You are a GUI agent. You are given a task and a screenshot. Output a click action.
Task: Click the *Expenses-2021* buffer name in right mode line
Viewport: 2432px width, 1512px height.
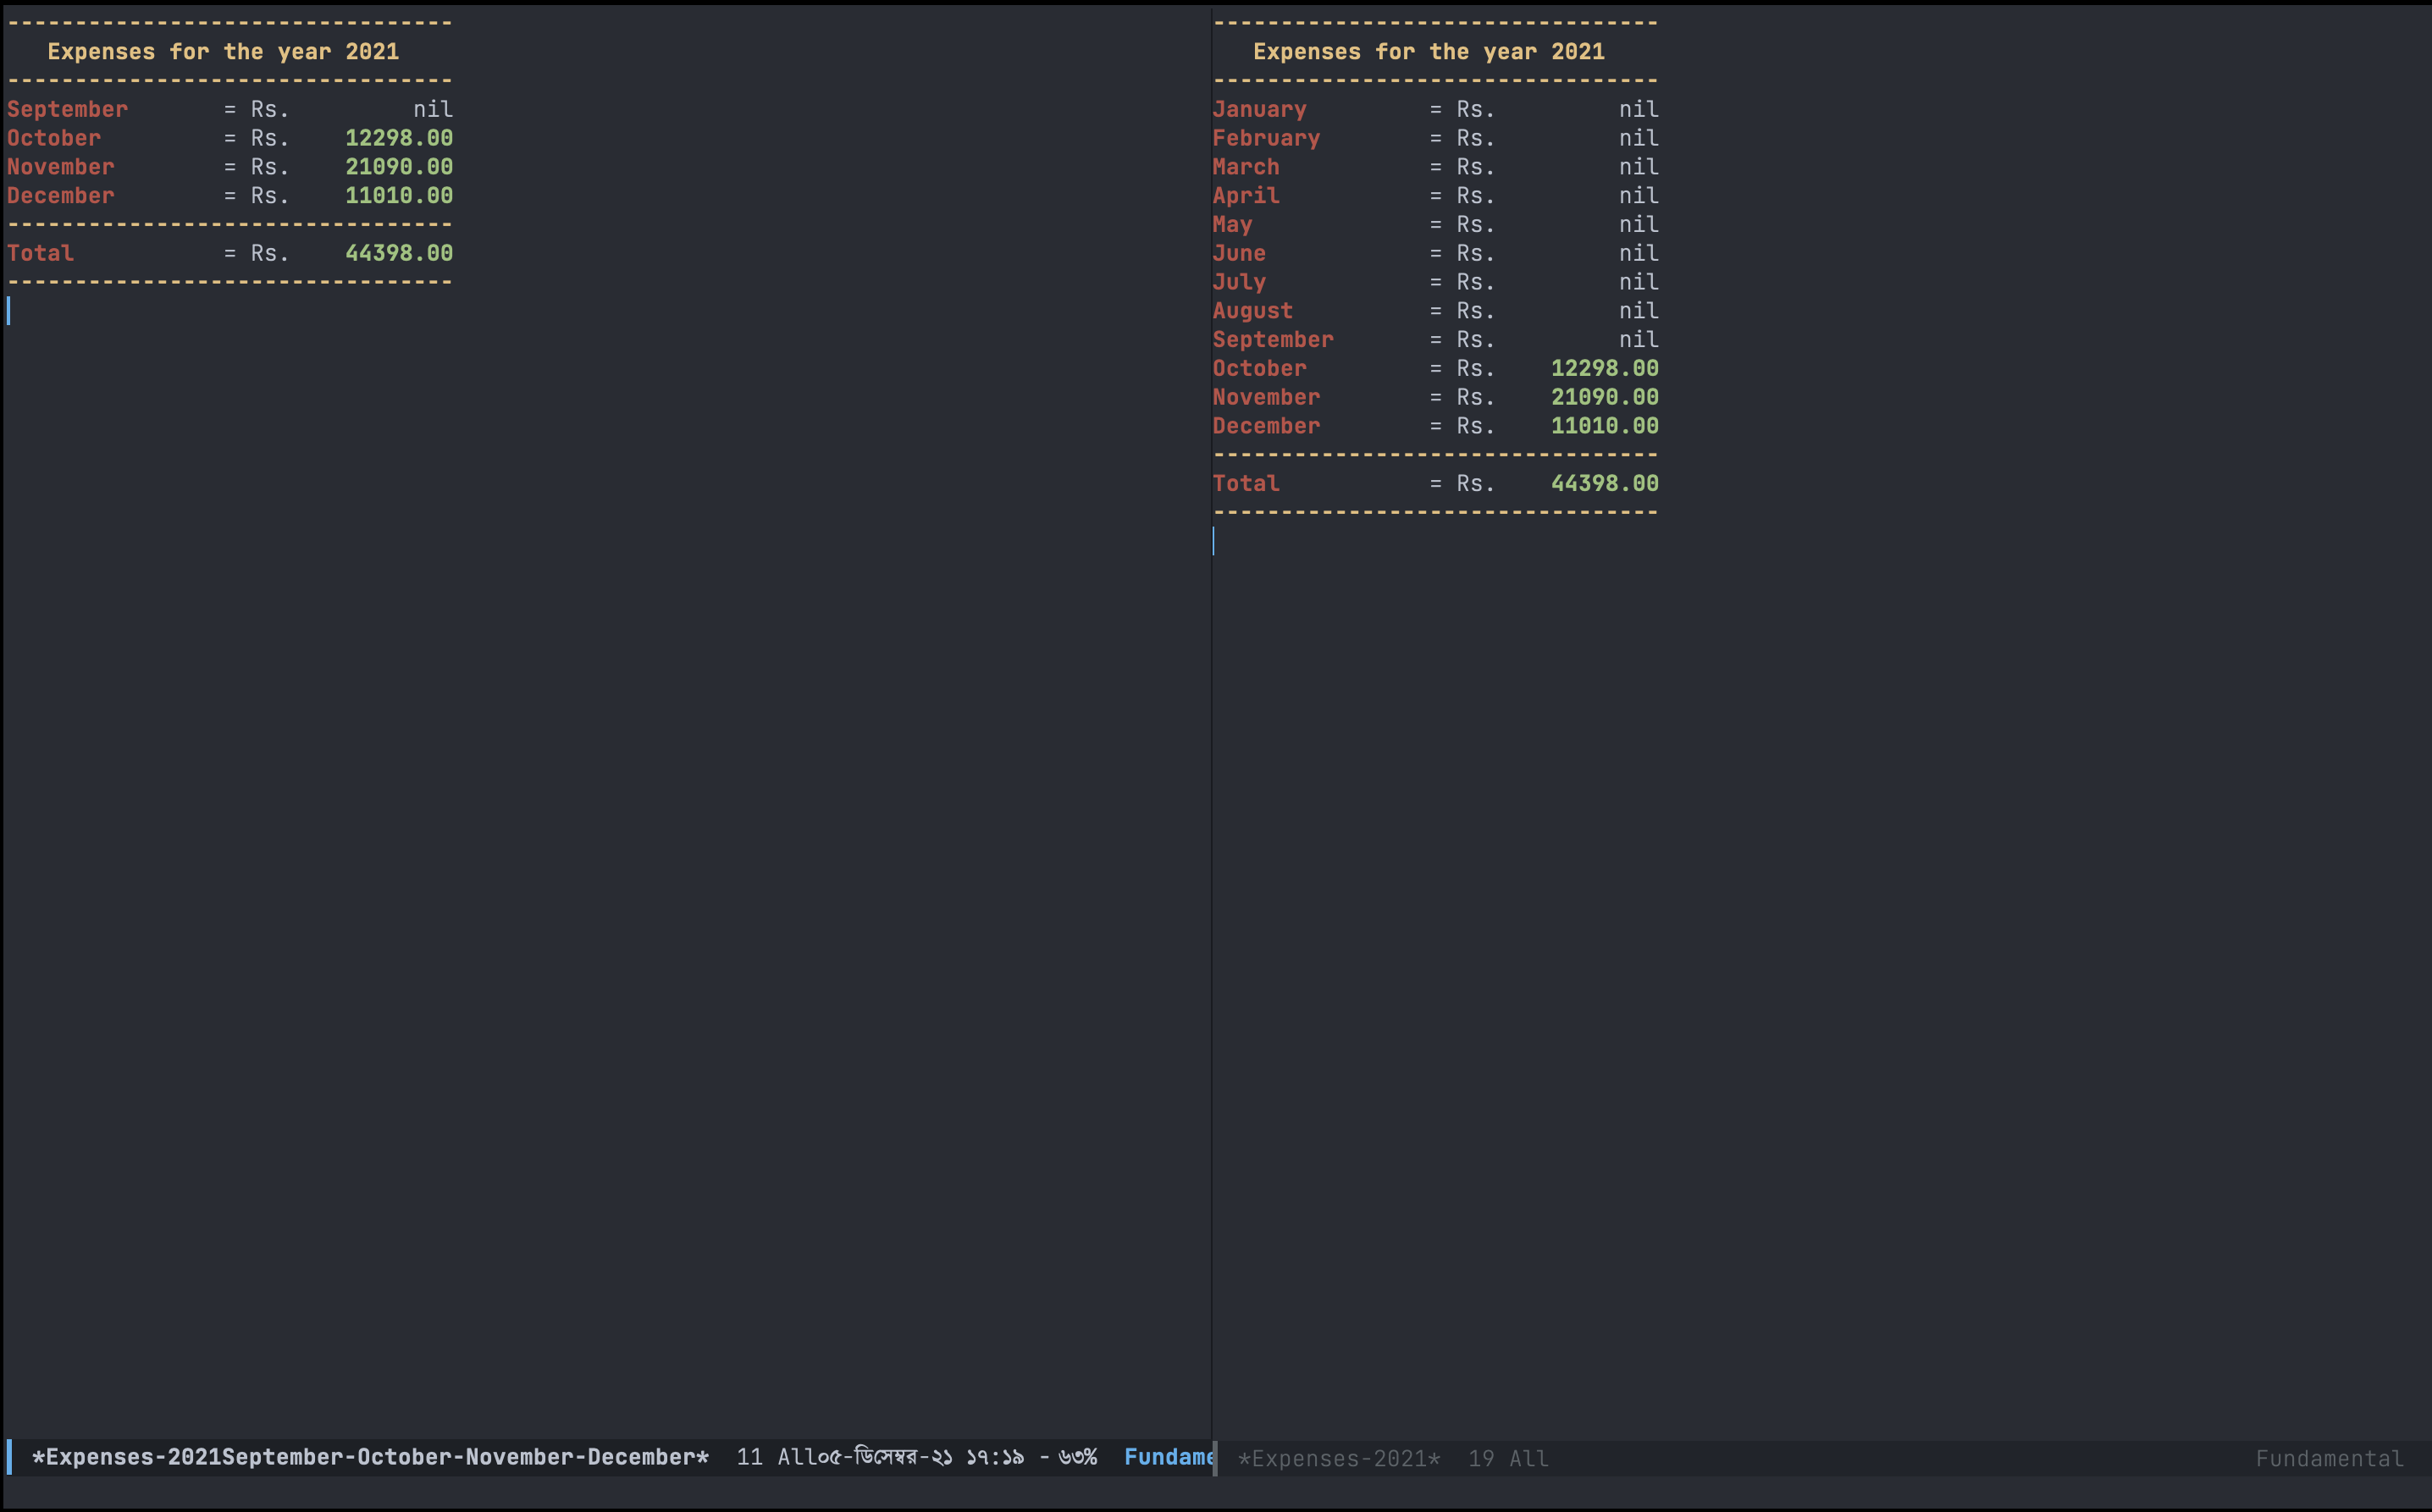(1339, 1459)
